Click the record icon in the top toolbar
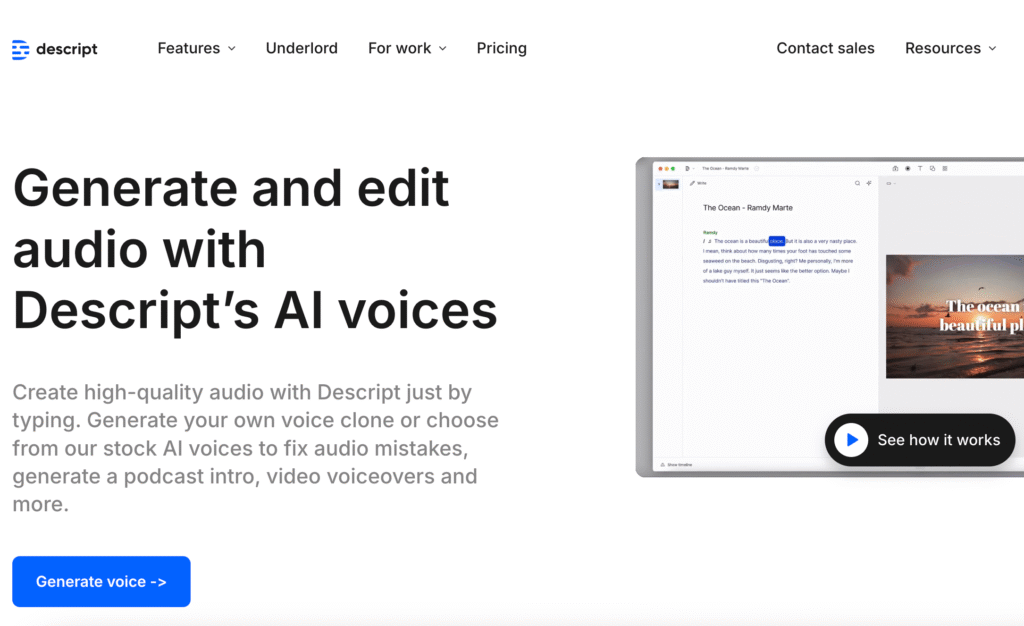 pyautogui.click(x=907, y=168)
